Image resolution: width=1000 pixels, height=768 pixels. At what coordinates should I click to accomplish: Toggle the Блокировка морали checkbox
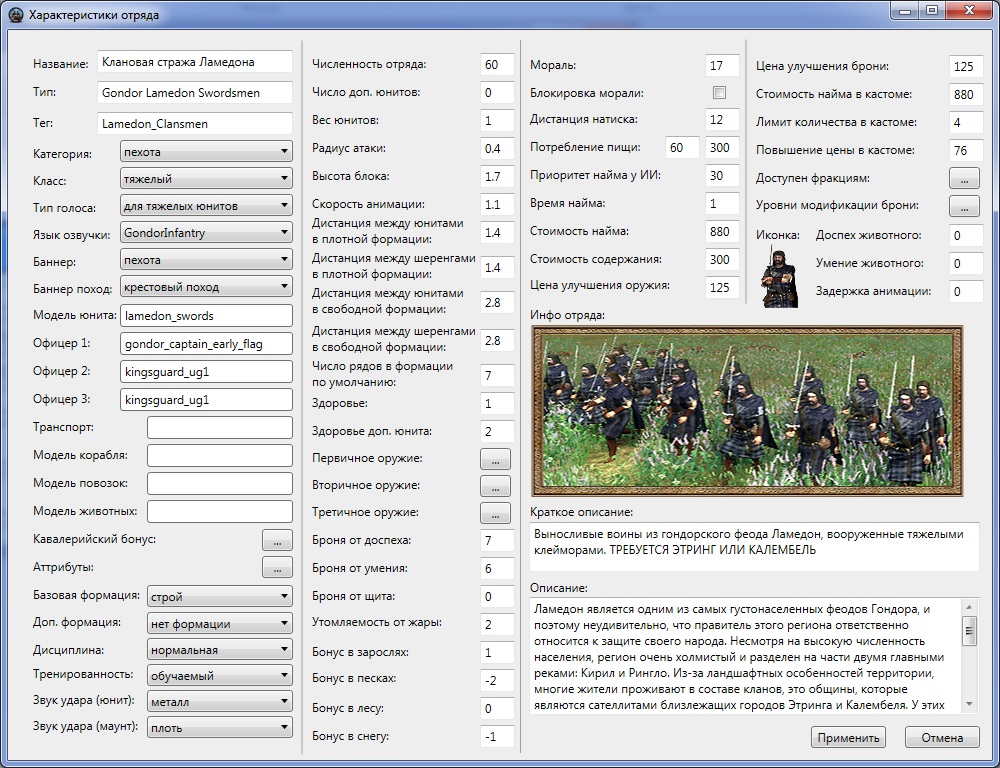[x=719, y=92]
